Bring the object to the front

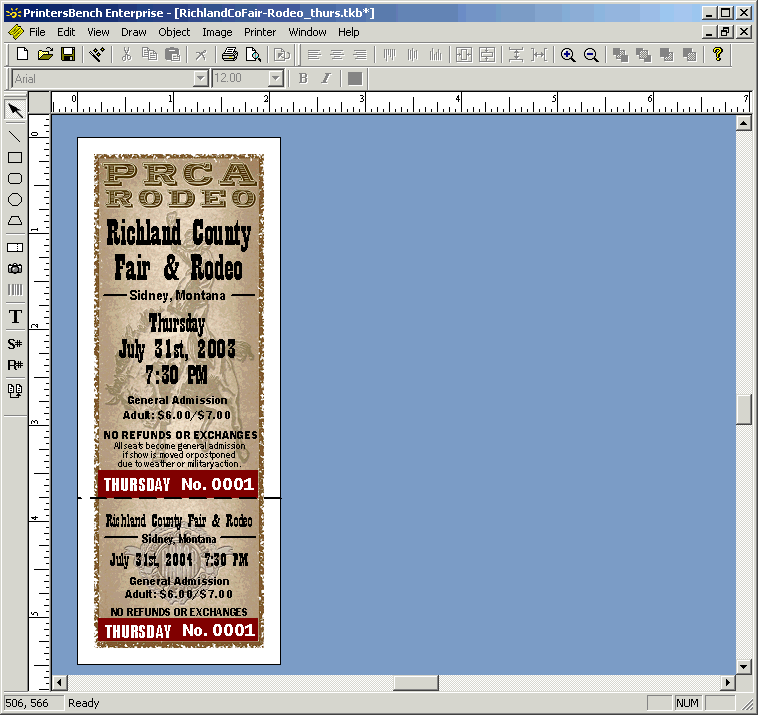620,55
